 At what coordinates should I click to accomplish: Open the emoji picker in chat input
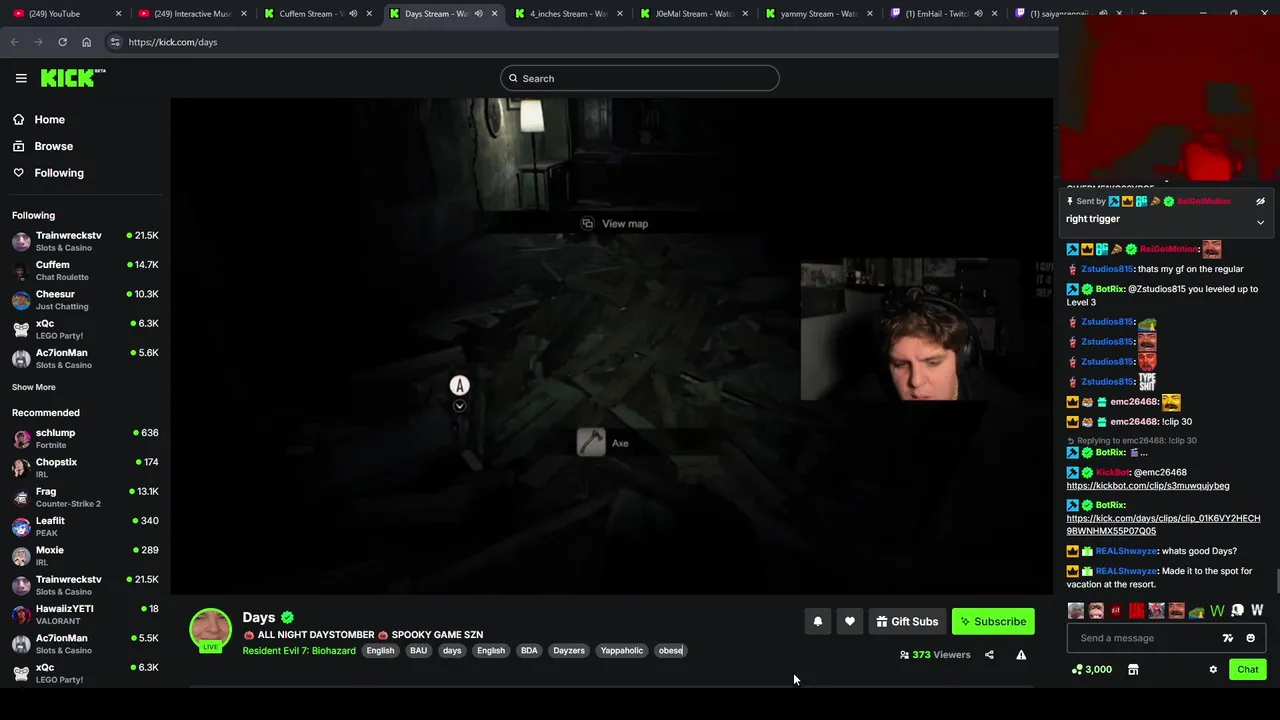1250,638
